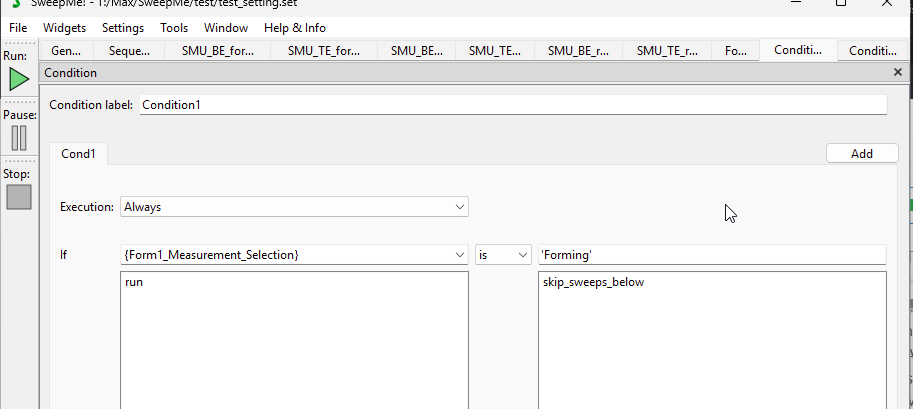Open the Widgets menu
The width and height of the screenshot is (913, 409).
[64, 28]
